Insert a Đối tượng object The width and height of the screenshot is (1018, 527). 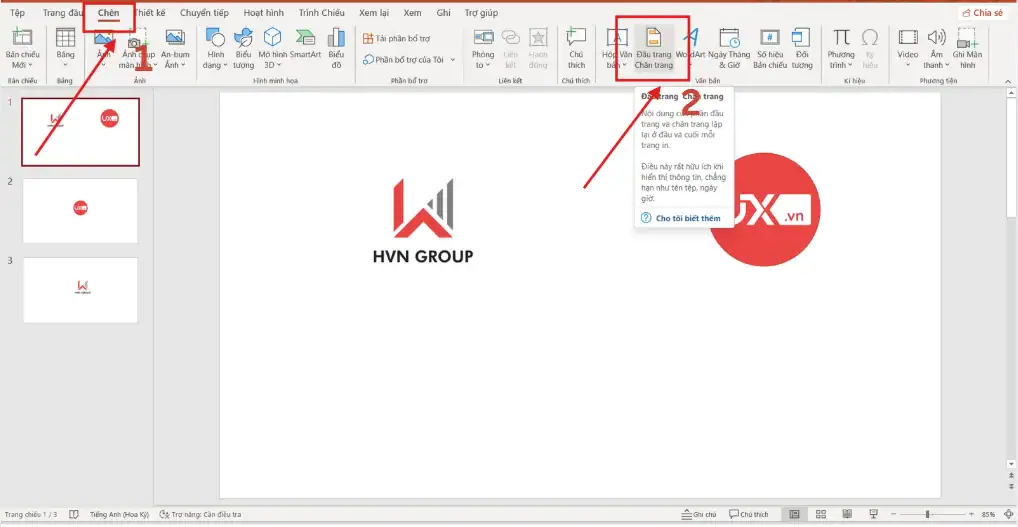click(x=802, y=48)
